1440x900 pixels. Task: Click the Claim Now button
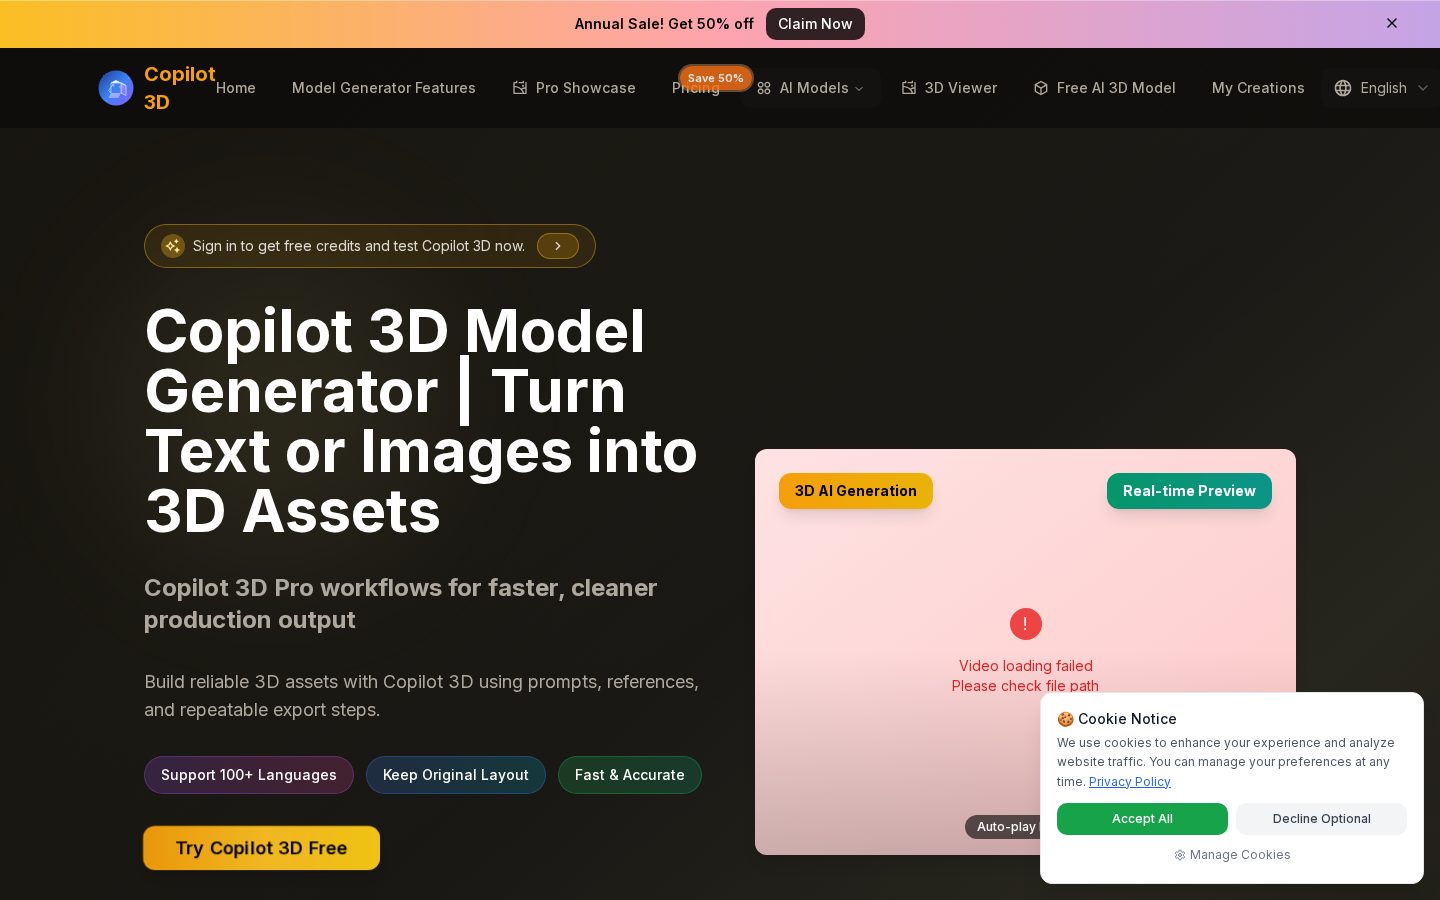coord(815,24)
